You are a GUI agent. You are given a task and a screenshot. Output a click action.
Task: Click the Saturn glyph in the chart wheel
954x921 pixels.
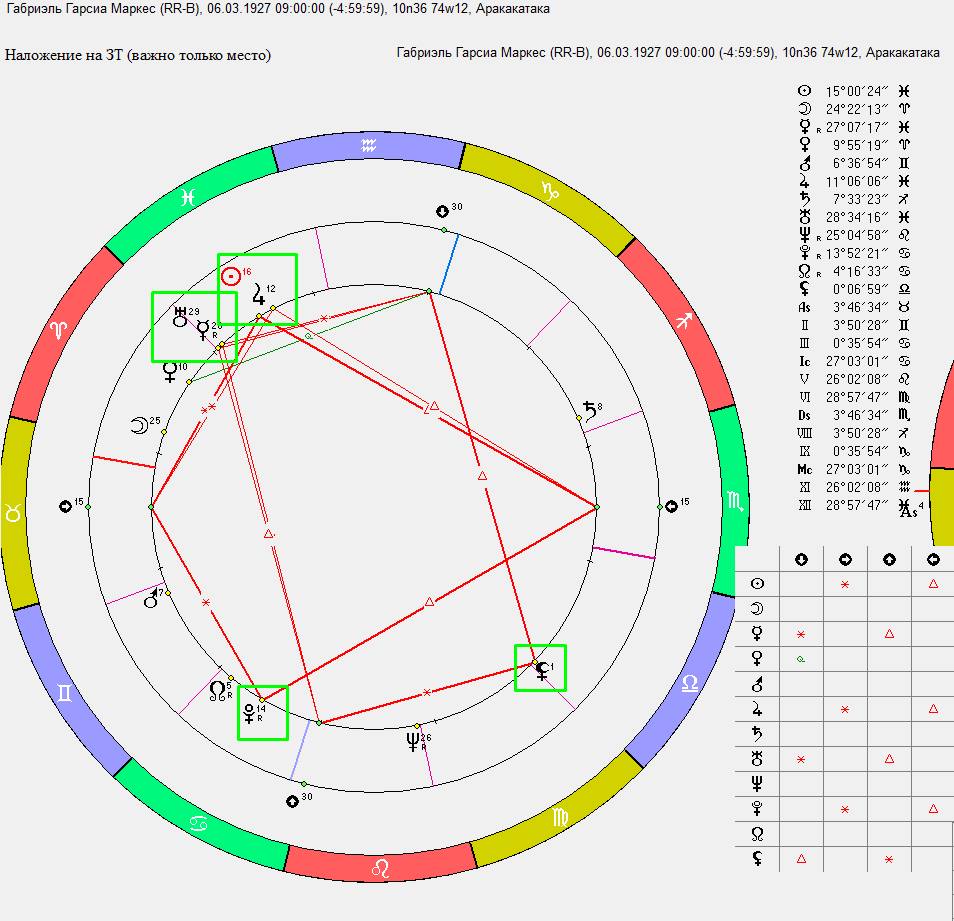click(590, 411)
